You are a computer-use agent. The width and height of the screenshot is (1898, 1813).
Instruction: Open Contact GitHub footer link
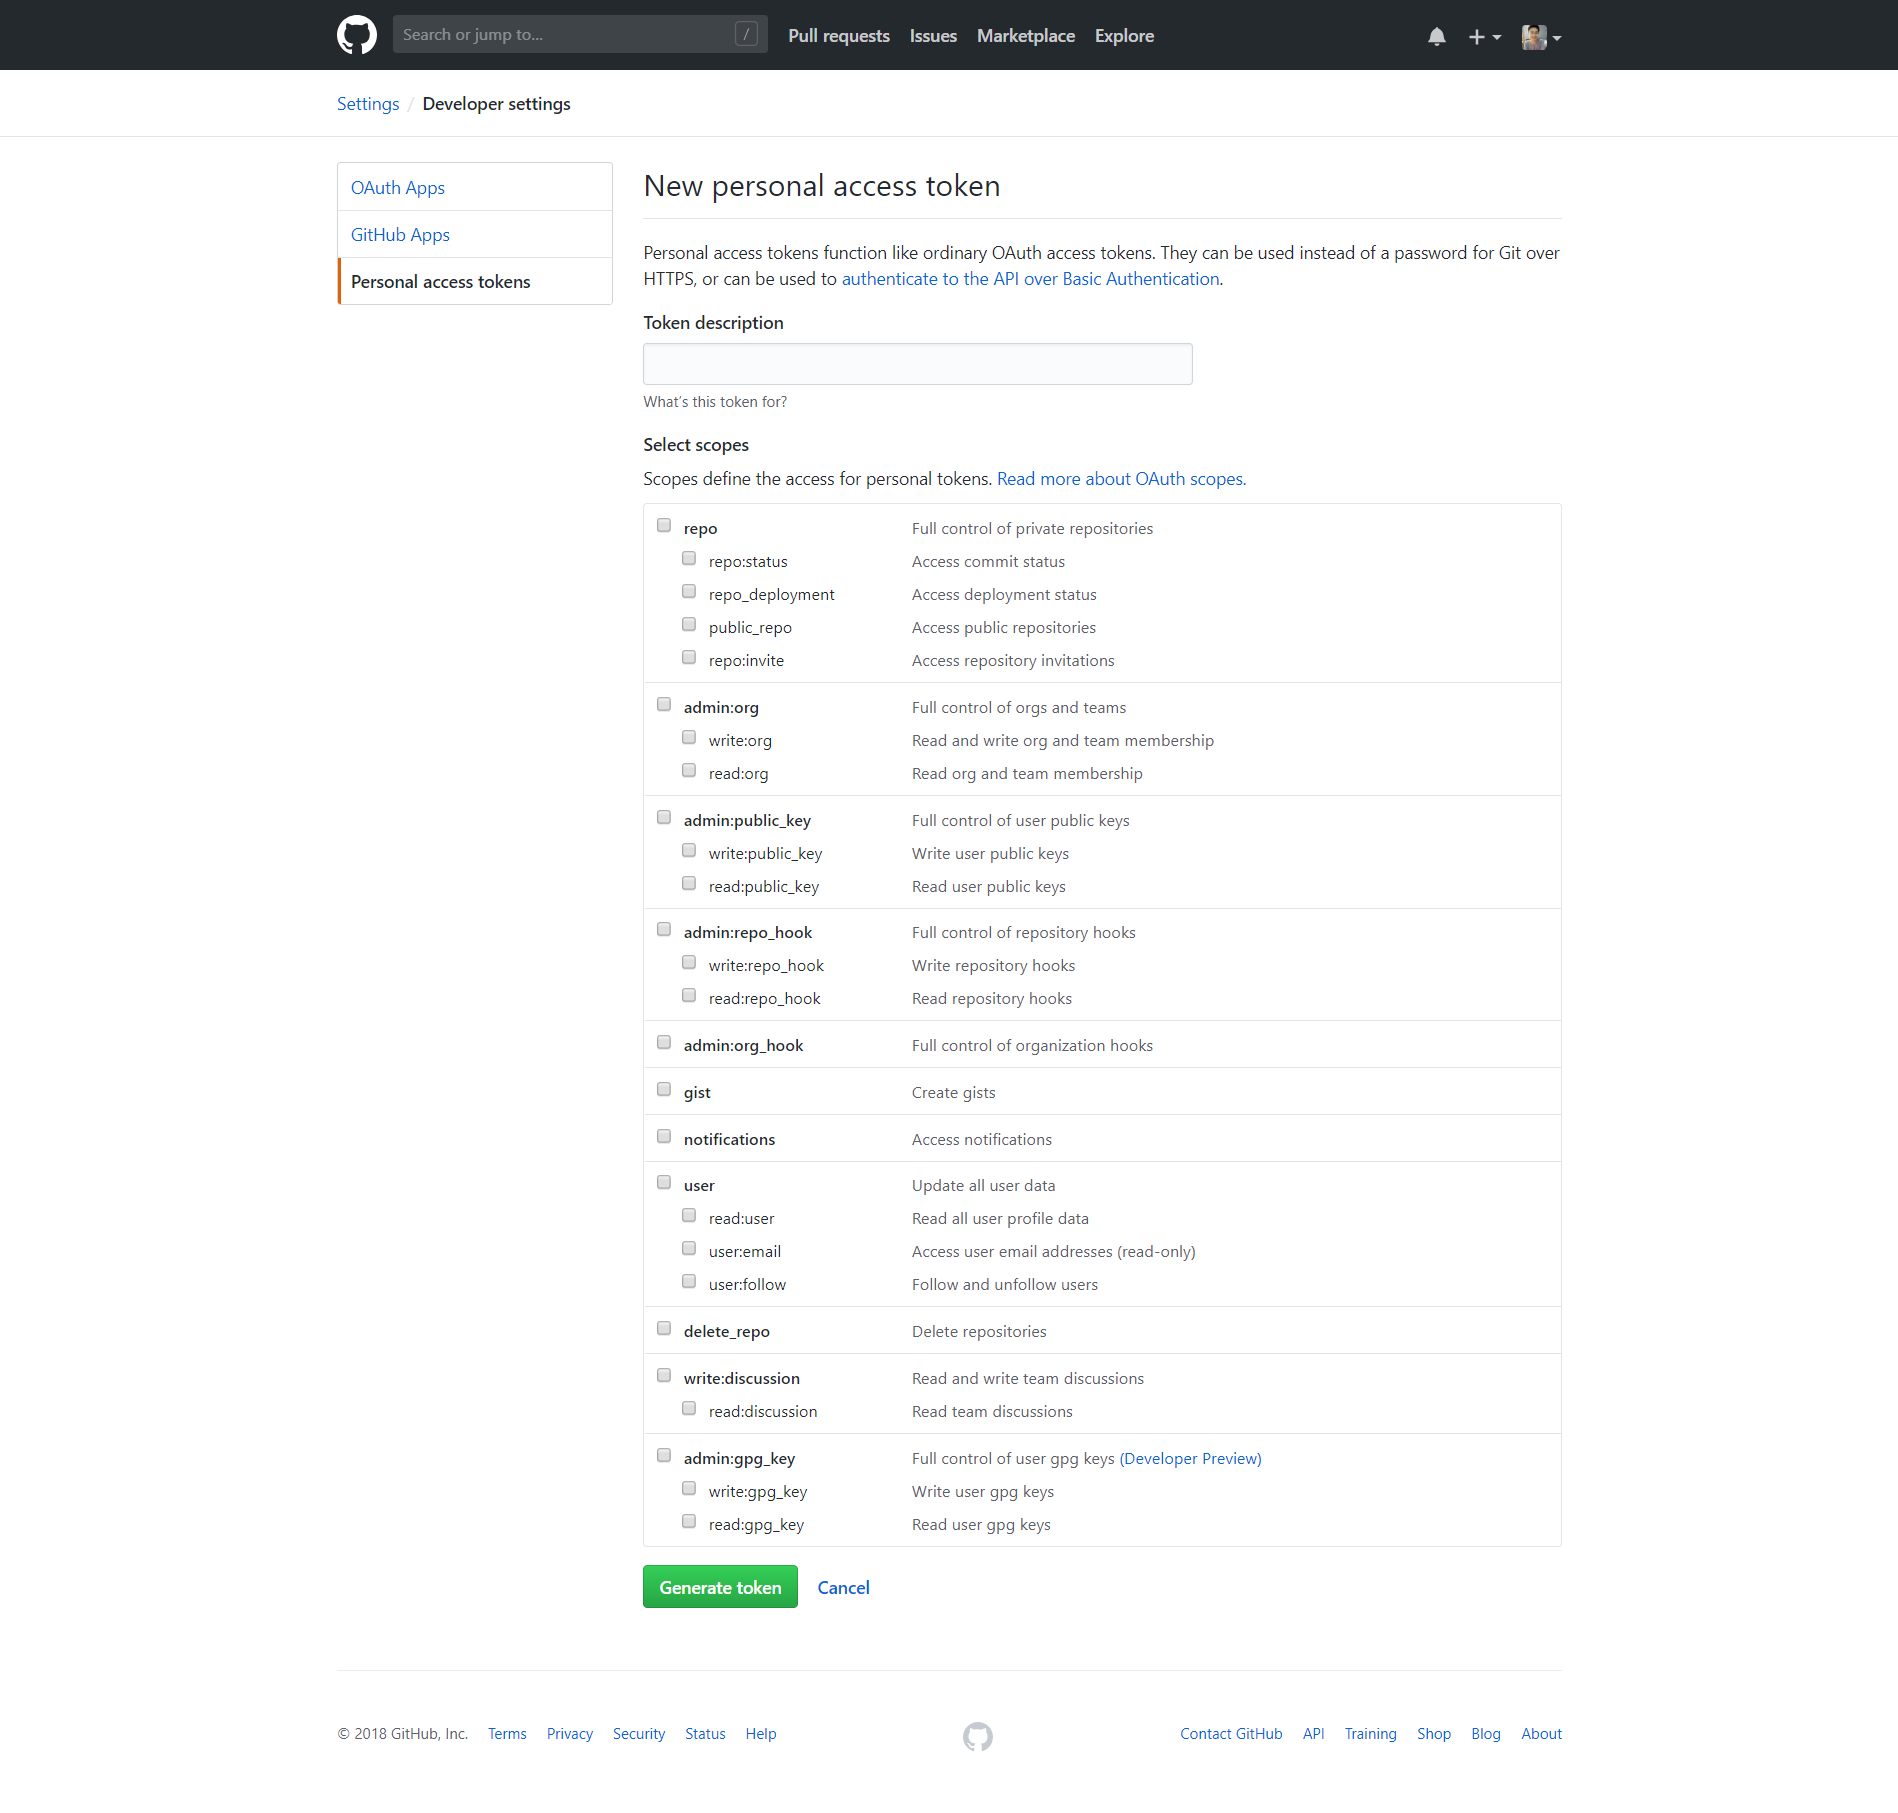tap(1231, 1734)
